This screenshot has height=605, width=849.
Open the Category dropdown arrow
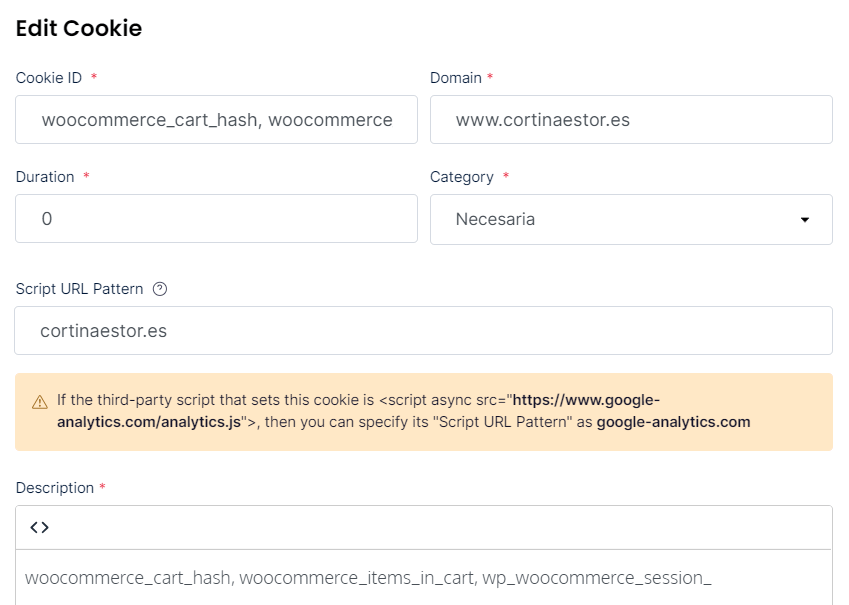(805, 220)
